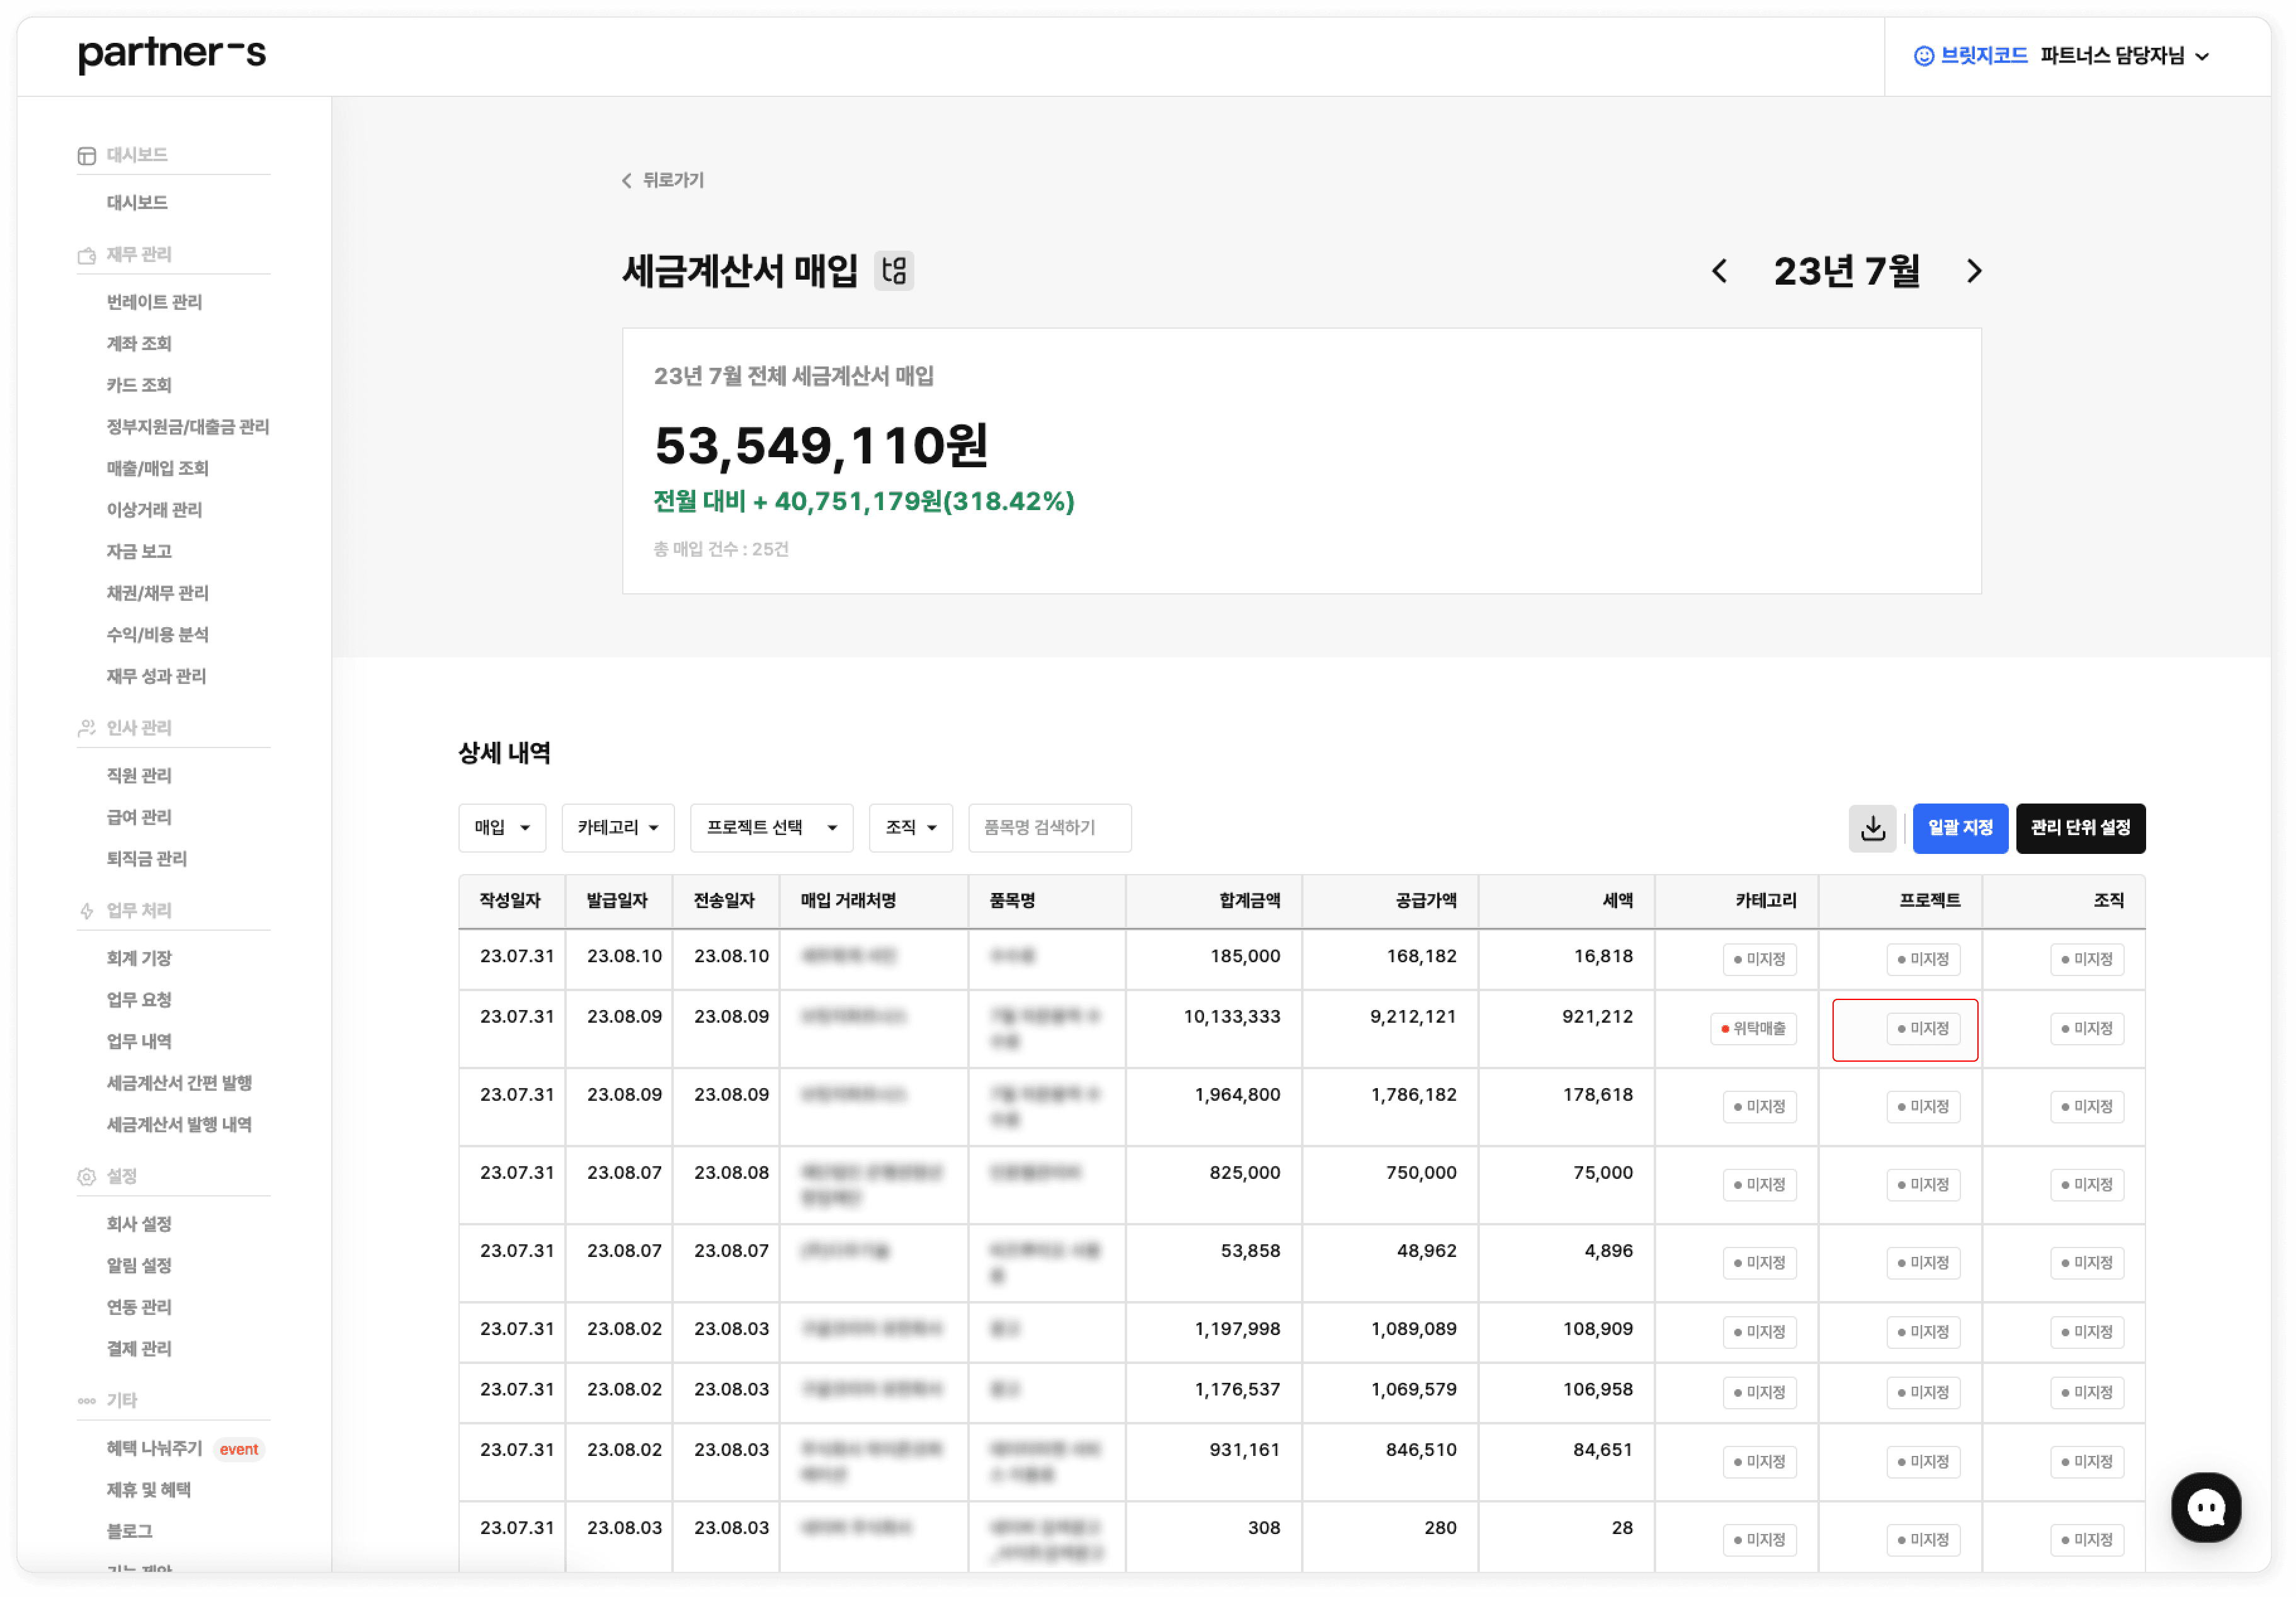Go to next month with right arrow
This screenshot has width=2296, height=1597.
pyautogui.click(x=1973, y=271)
